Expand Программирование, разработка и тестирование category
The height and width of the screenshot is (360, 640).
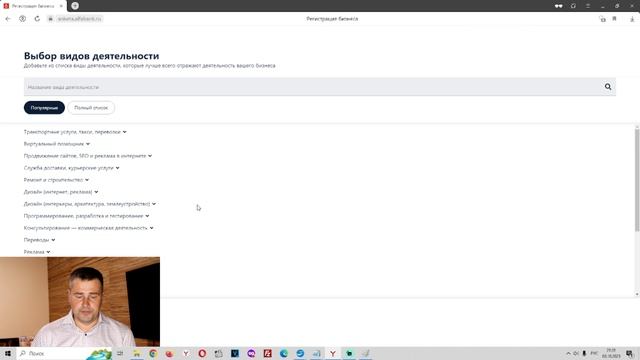(x=87, y=216)
